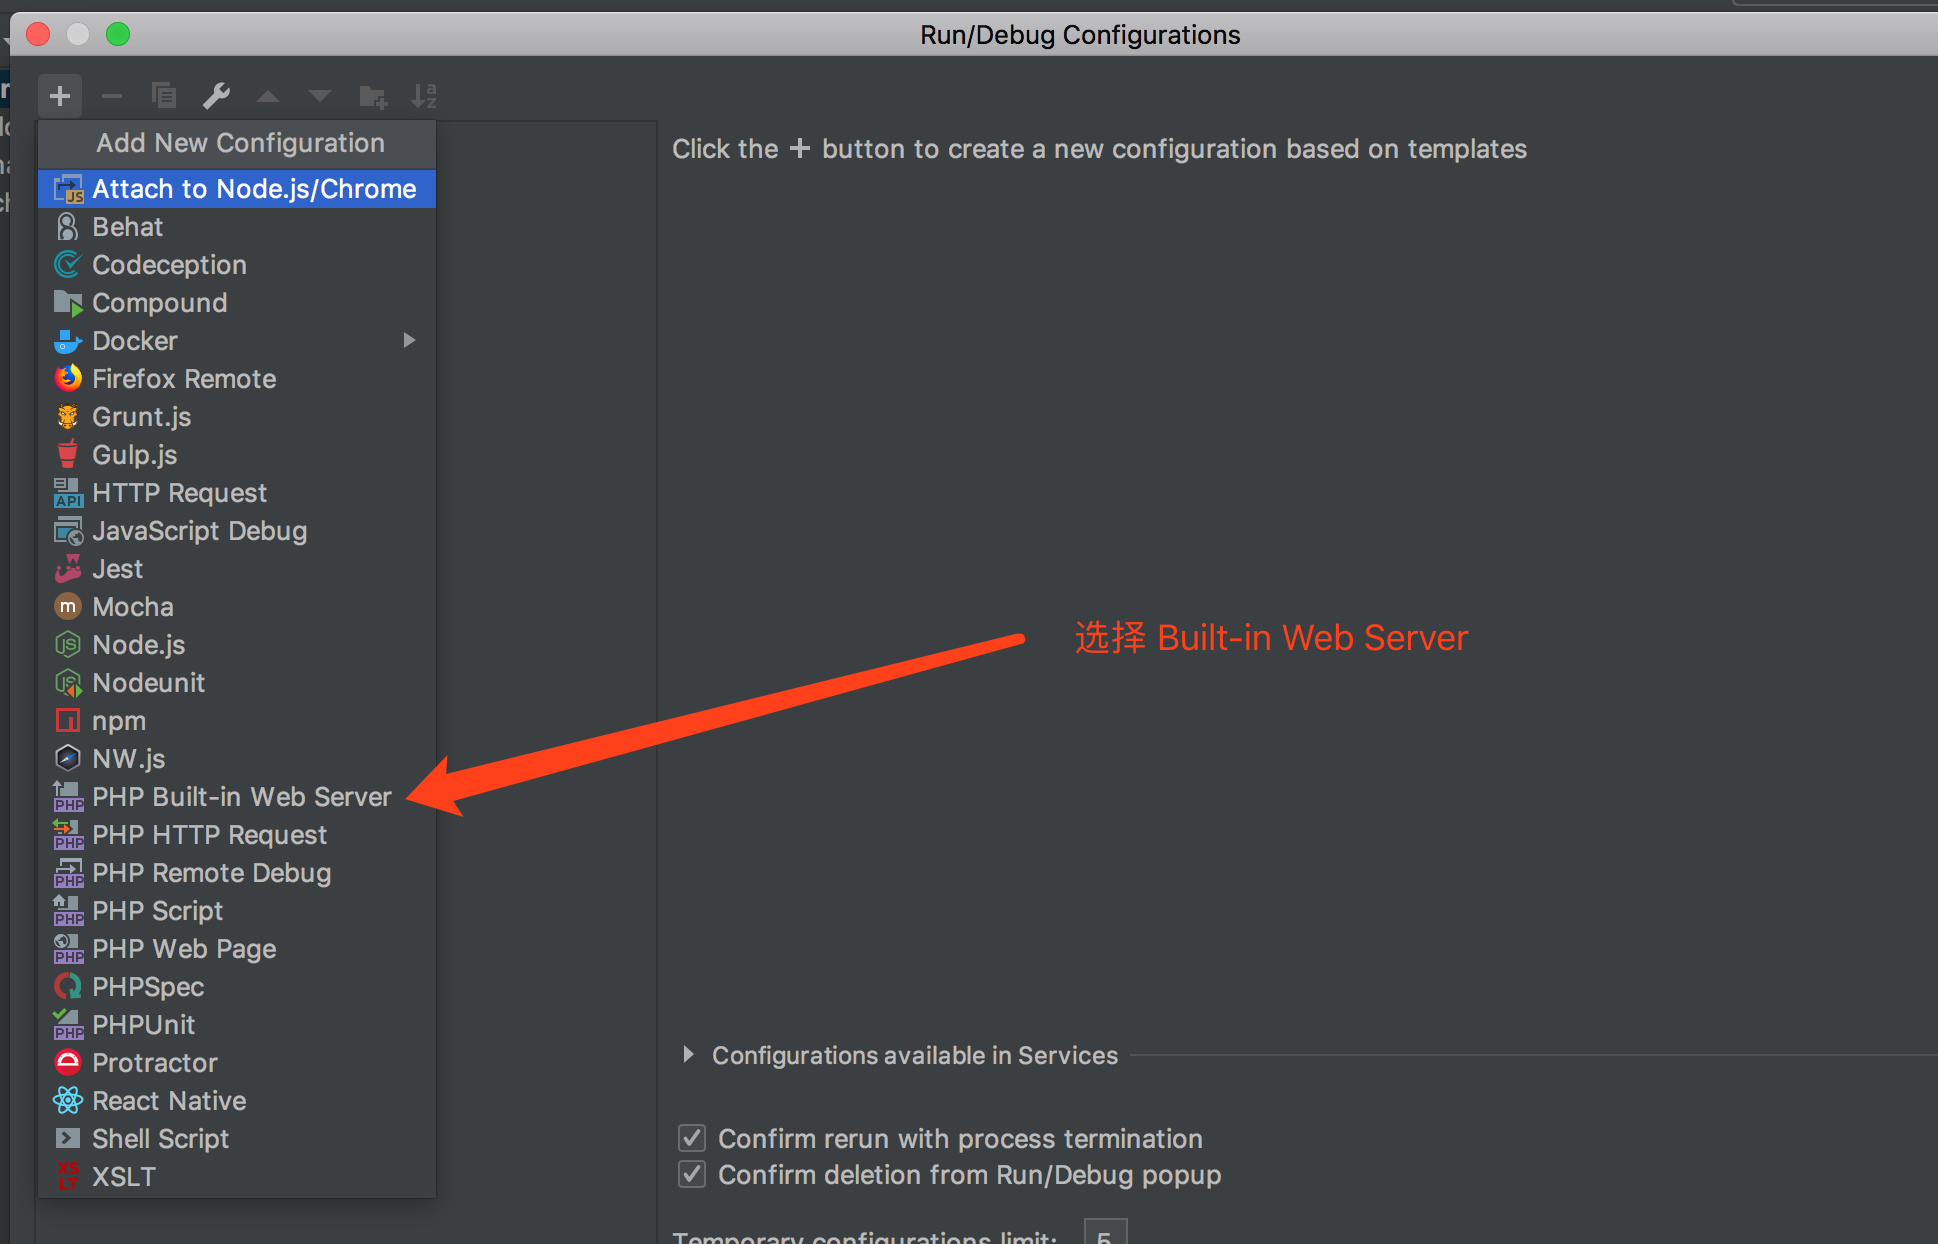The image size is (1938, 1244).
Task: Pick PHP Remote Debug from list
Action: (x=211, y=873)
